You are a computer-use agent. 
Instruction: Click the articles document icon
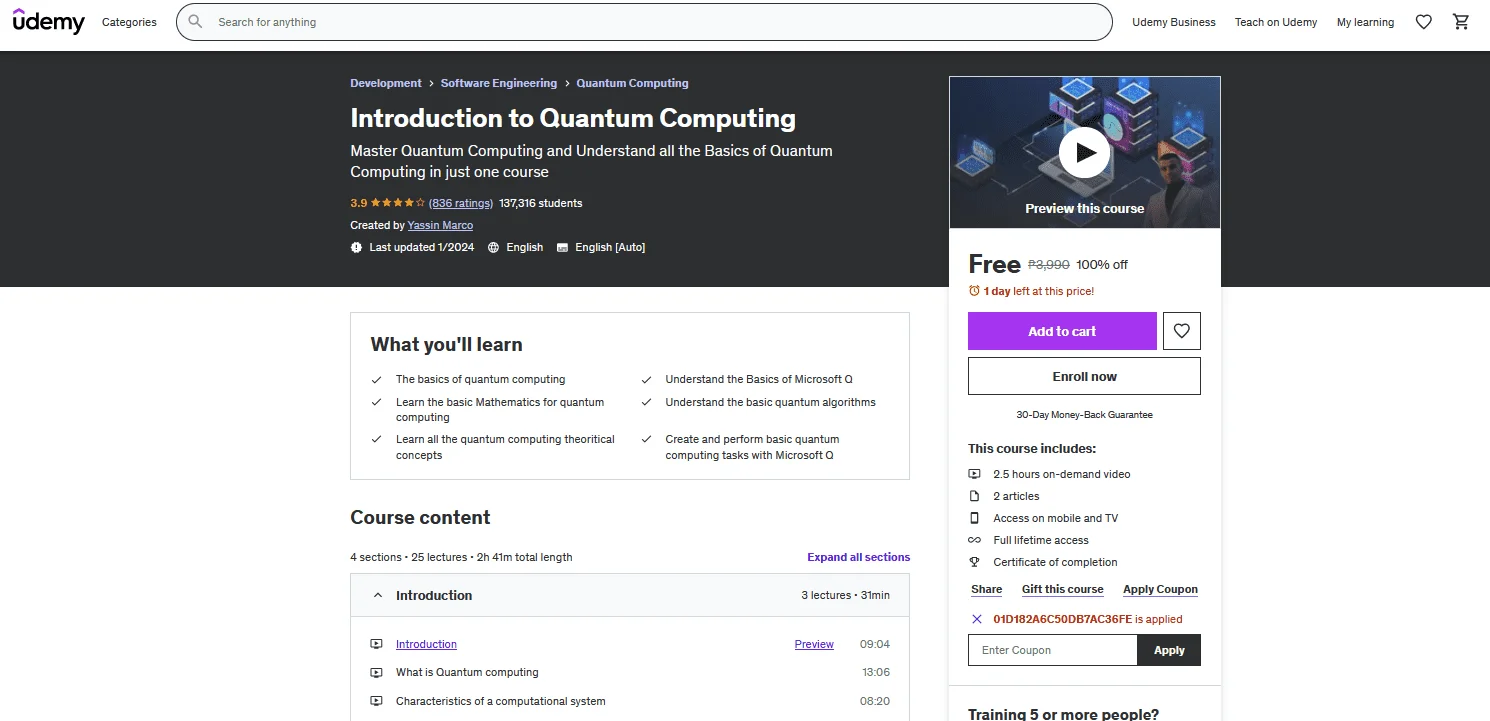(x=975, y=496)
